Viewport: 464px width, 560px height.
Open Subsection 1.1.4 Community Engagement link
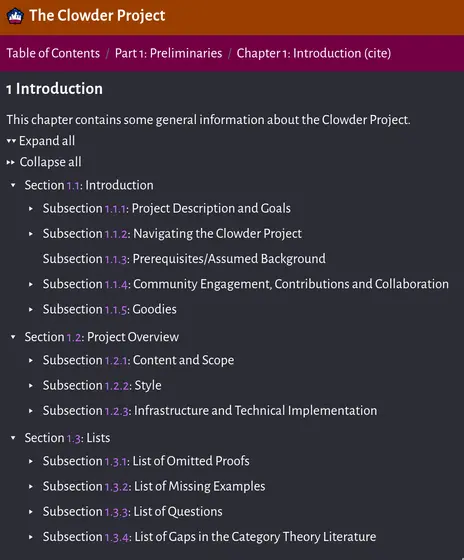tap(246, 284)
